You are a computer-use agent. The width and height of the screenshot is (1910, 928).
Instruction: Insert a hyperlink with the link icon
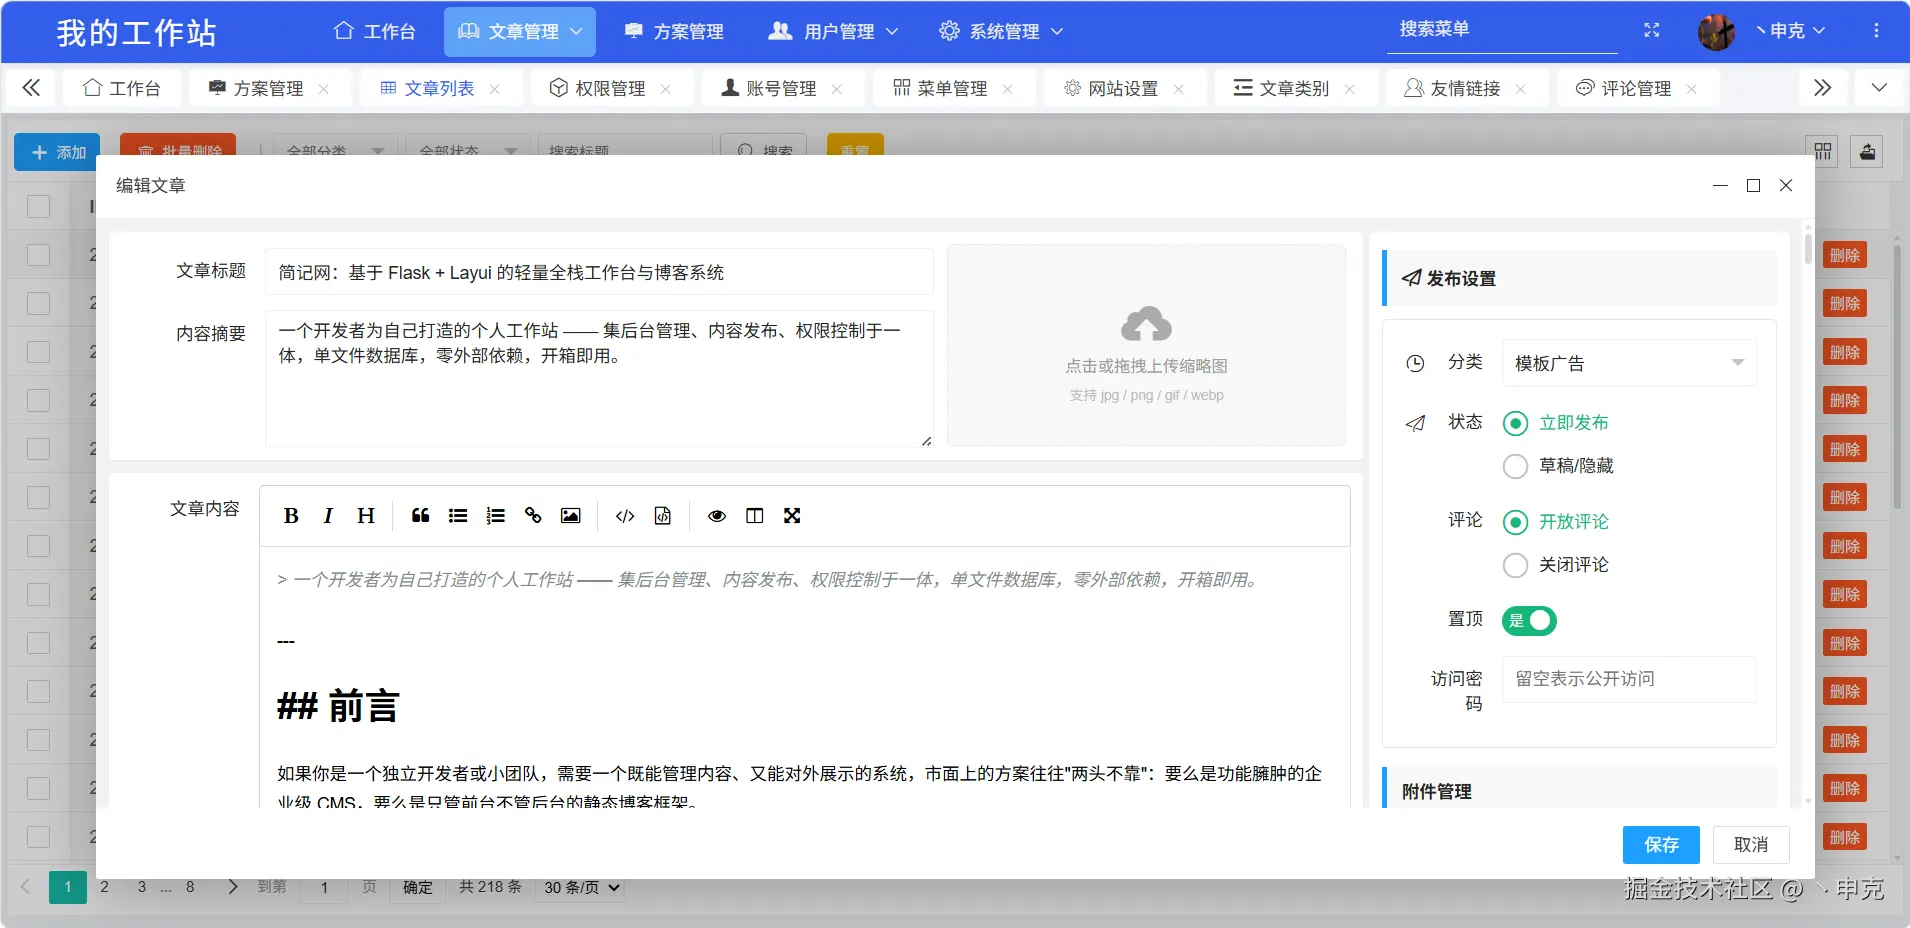(533, 516)
